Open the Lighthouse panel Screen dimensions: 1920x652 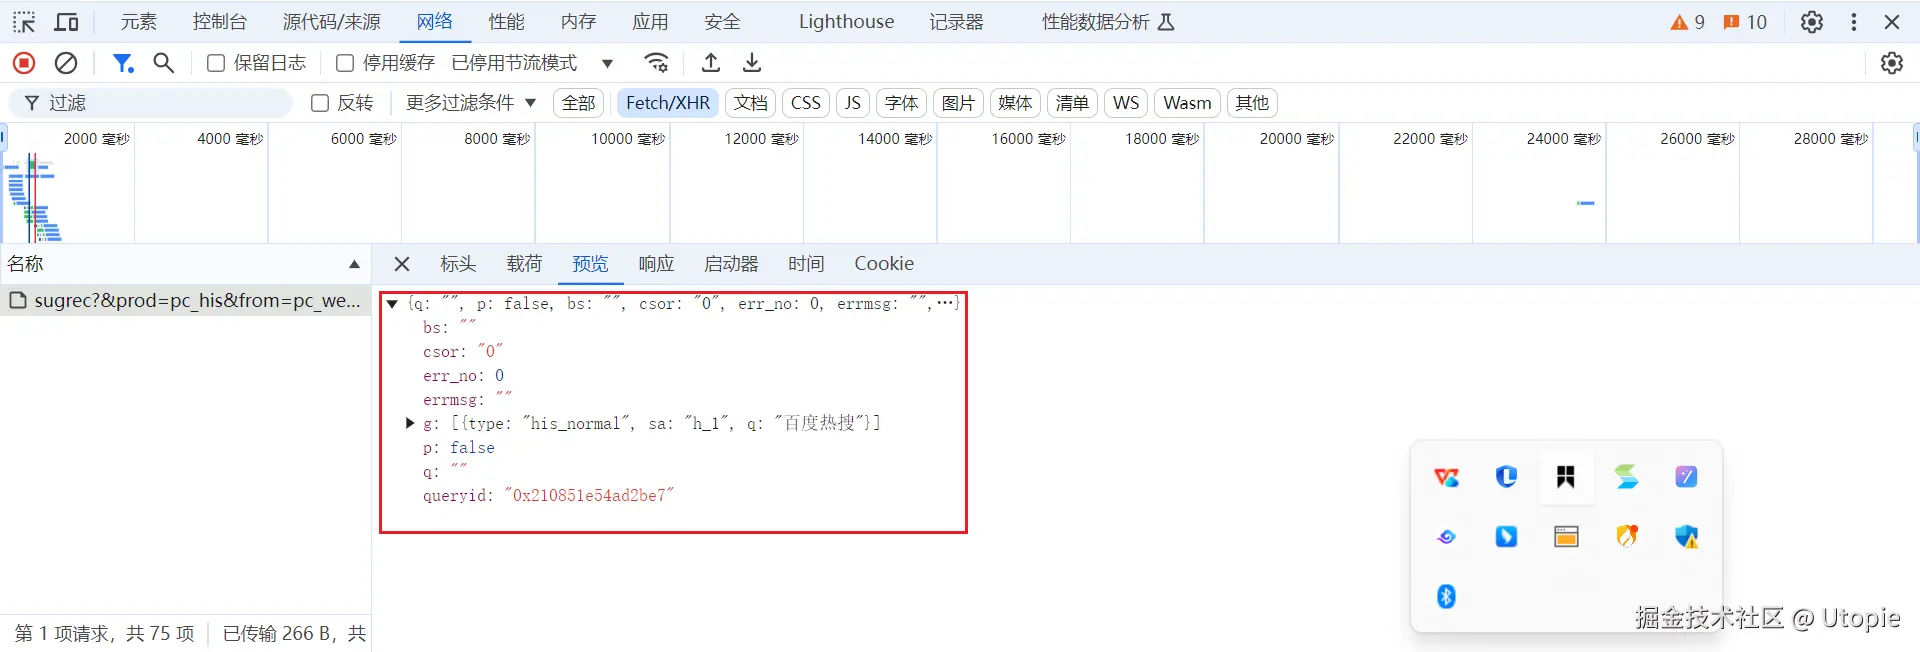[846, 22]
